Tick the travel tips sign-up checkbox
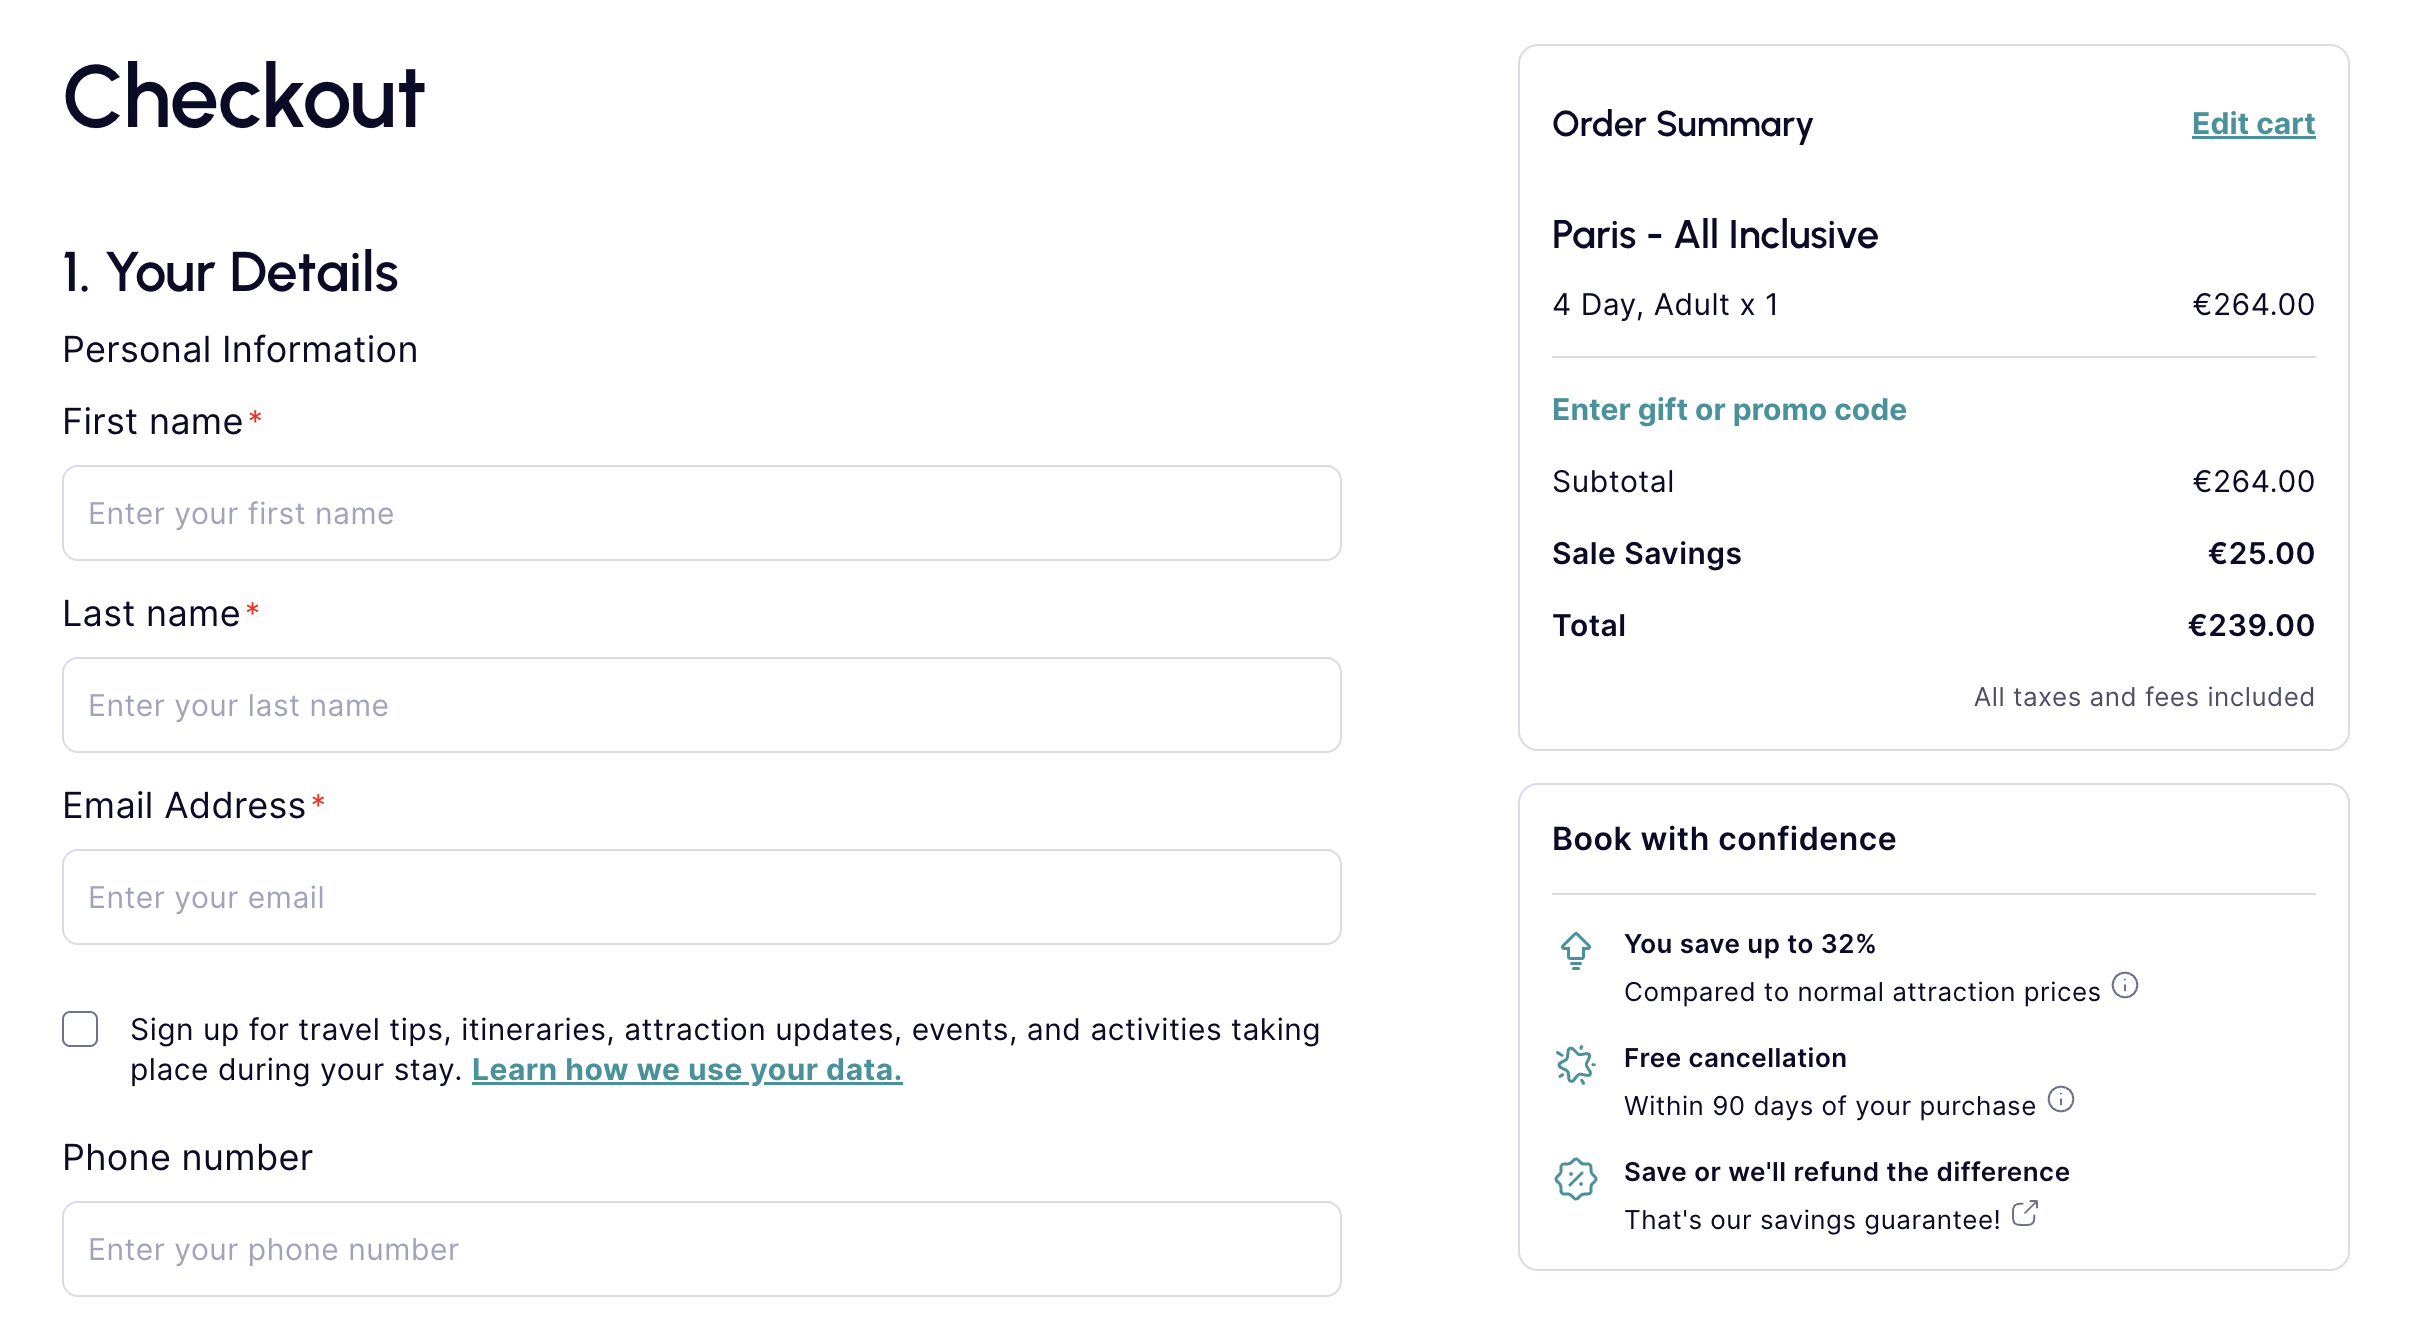The image size is (2420, 1334). (x=80, y=1029)
